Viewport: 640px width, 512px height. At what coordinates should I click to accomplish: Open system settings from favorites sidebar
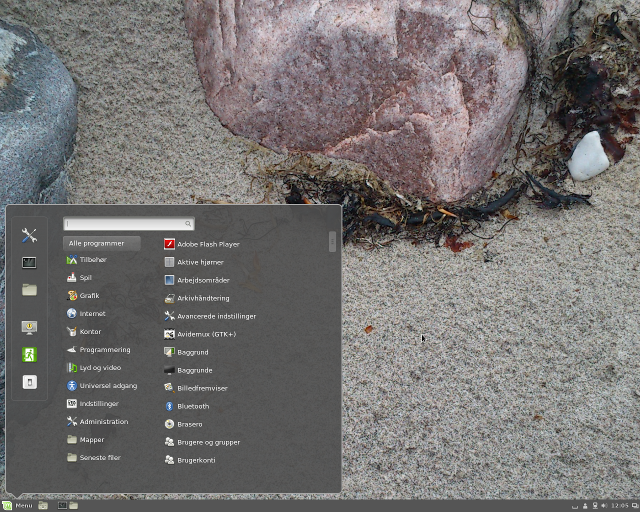(x=29, y=236)
